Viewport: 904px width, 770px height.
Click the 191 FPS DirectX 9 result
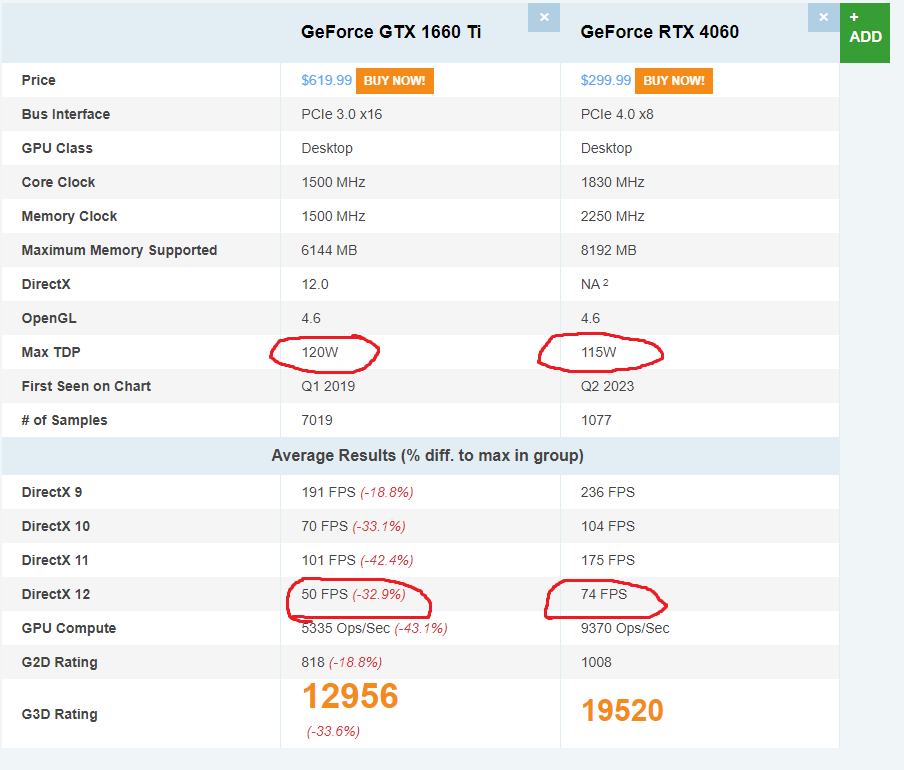click(x=328, y=492)
